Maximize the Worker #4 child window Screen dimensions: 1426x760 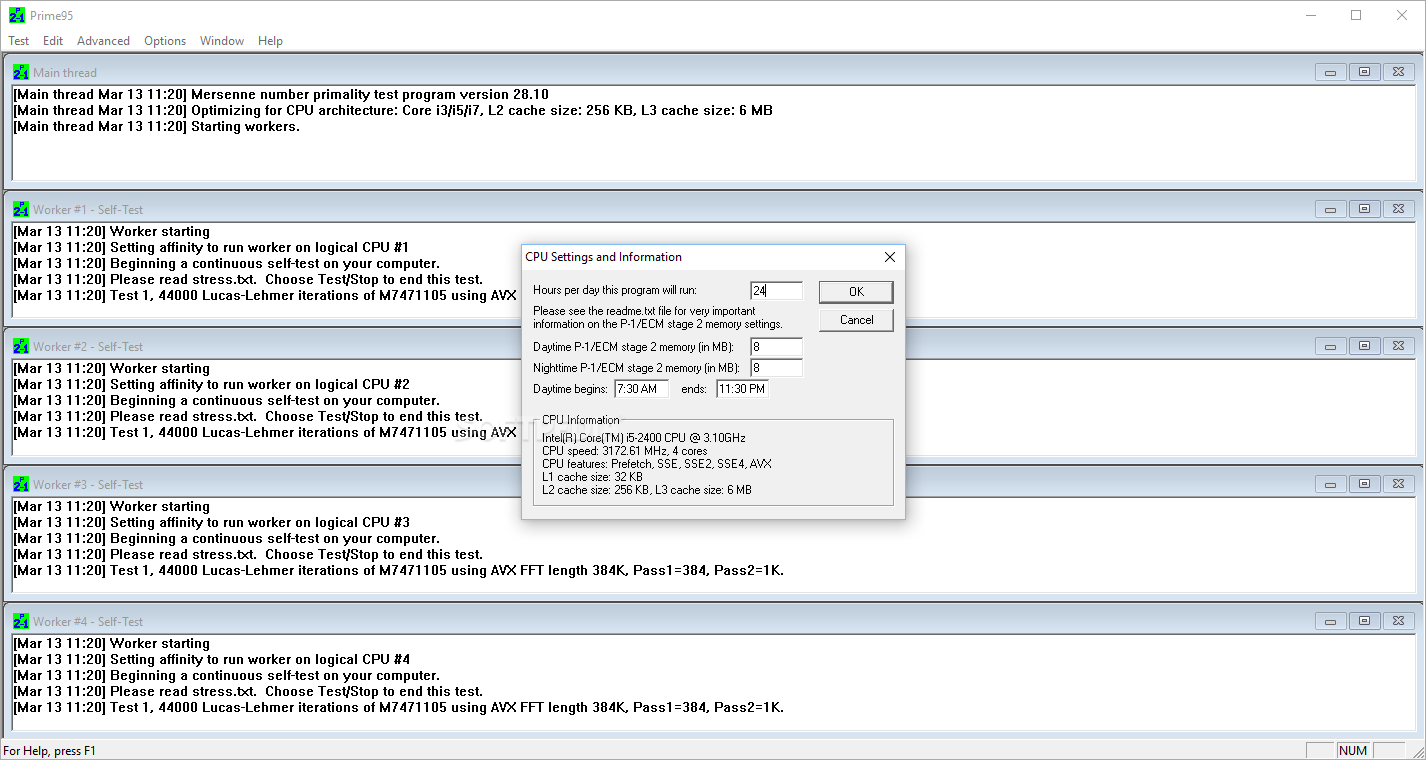coord(1364,621)
